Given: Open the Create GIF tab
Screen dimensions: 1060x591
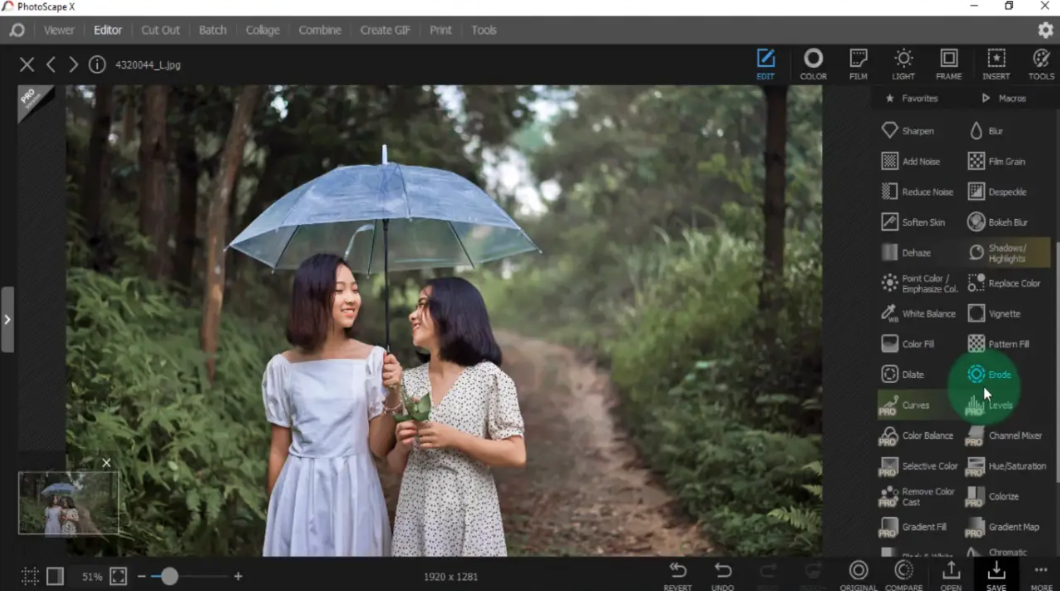Looking at the screenshot, I should coord(385,30).
